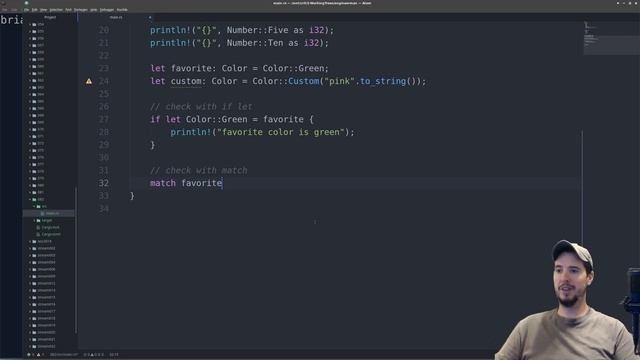Click the comment '// check with match'
This screenshot has height=360, width=640.
point(199,170)
